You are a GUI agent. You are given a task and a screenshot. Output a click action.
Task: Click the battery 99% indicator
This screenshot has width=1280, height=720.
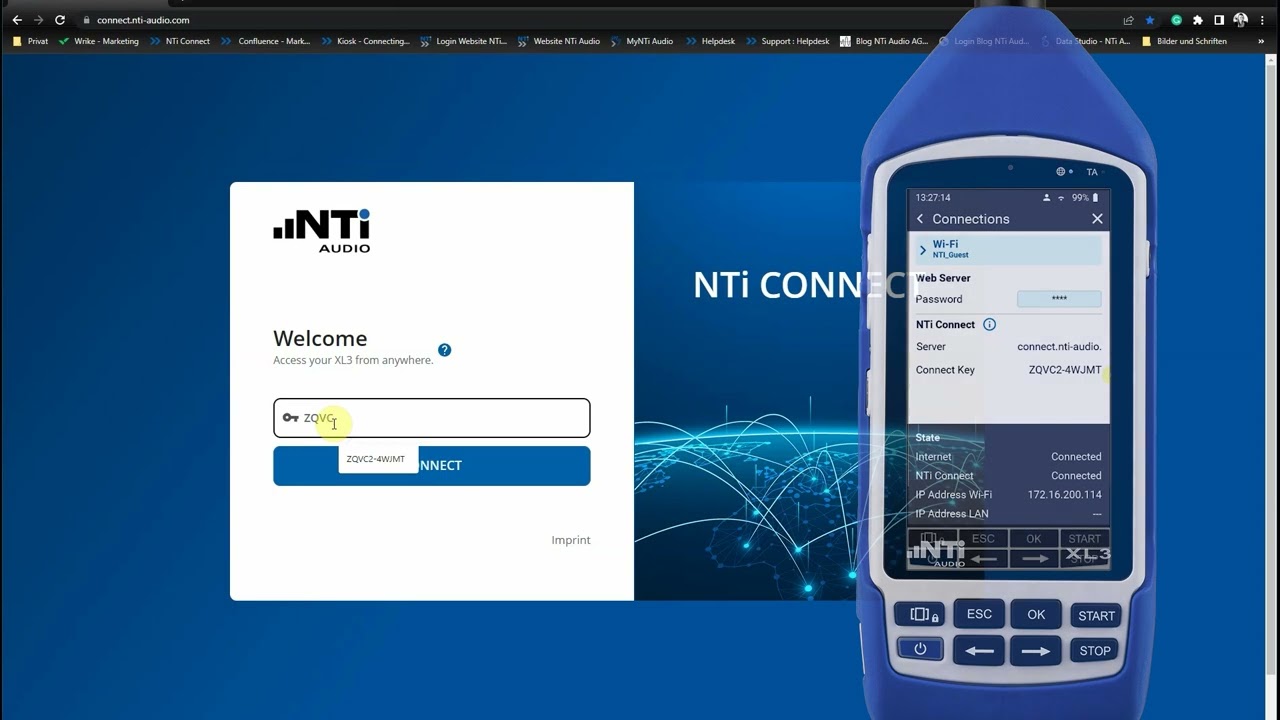point(1085,198)
